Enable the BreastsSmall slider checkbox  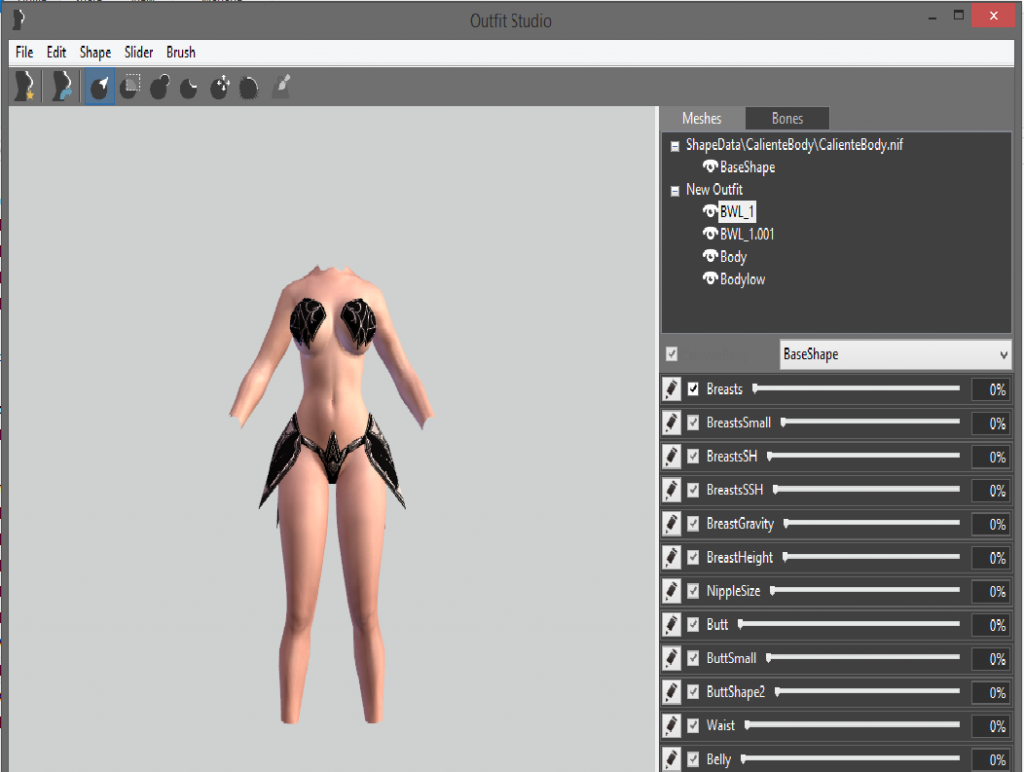[692, 423]
